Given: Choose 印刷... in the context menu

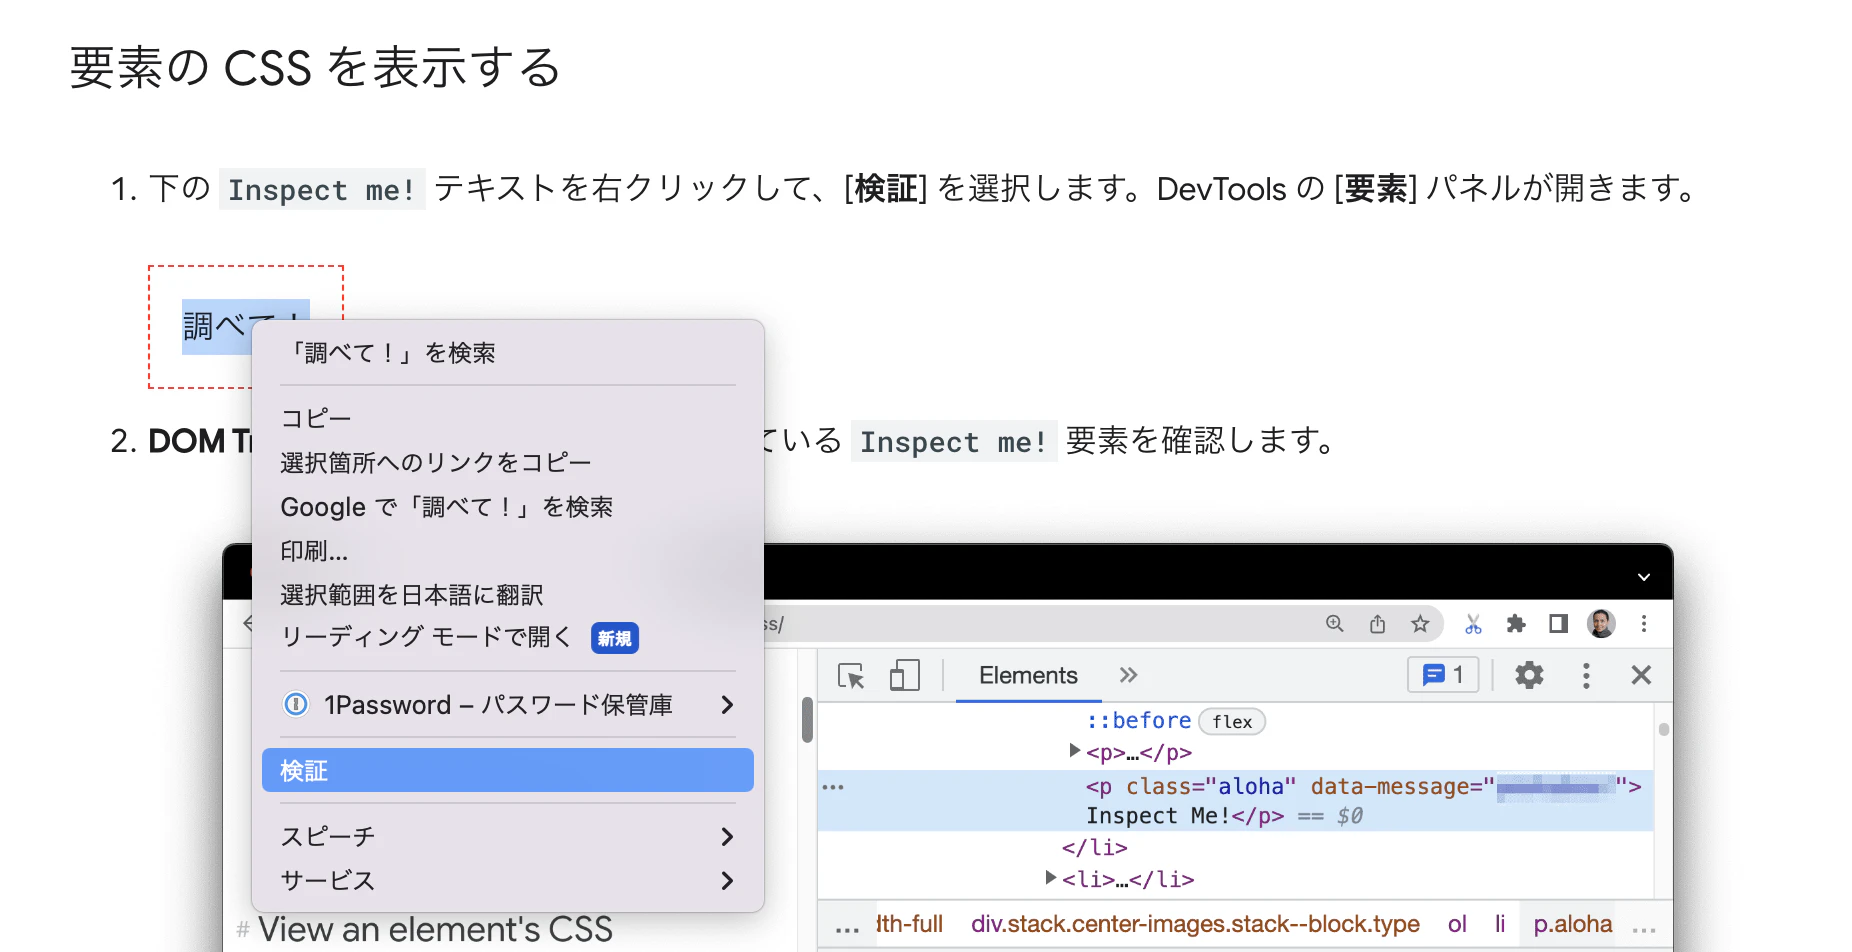Looking at the screenshot, I should [x=508, y=551].
